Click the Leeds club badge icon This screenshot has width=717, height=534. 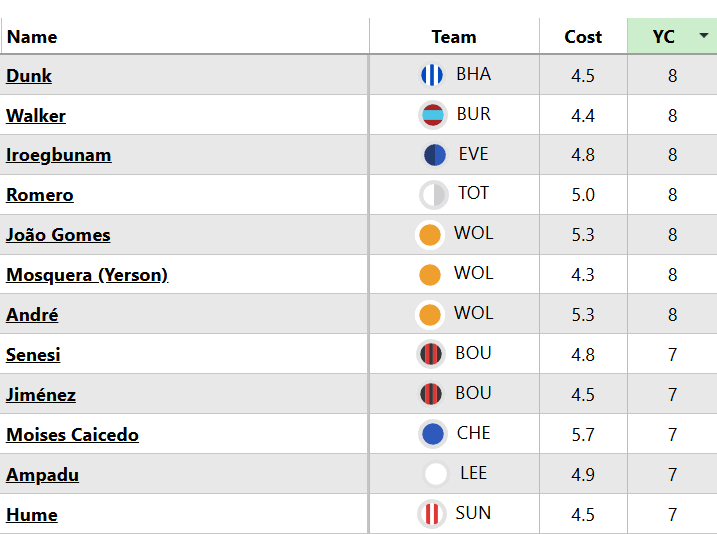(435, 474)
